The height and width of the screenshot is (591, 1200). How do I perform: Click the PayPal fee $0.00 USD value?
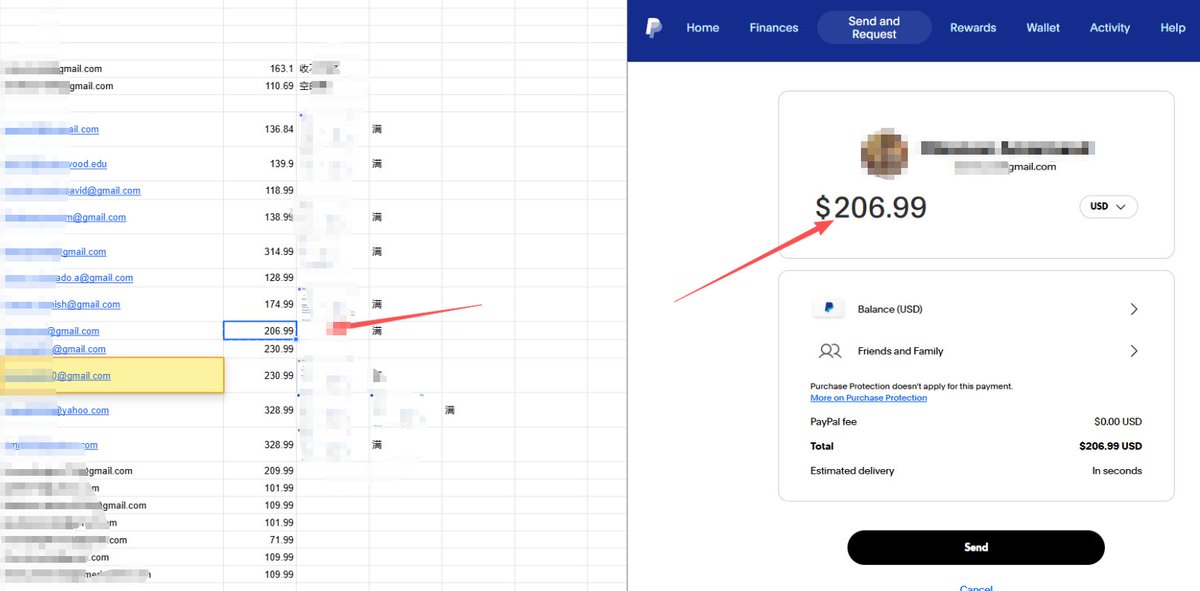pos(1118,422)
